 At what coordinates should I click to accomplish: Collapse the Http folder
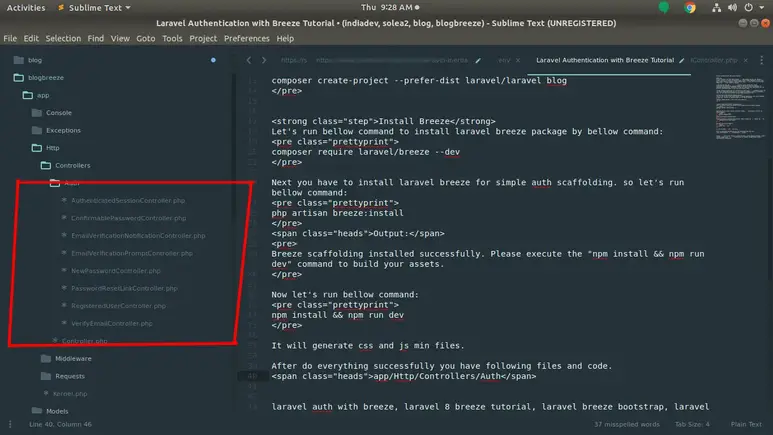(x=36, y=148)
